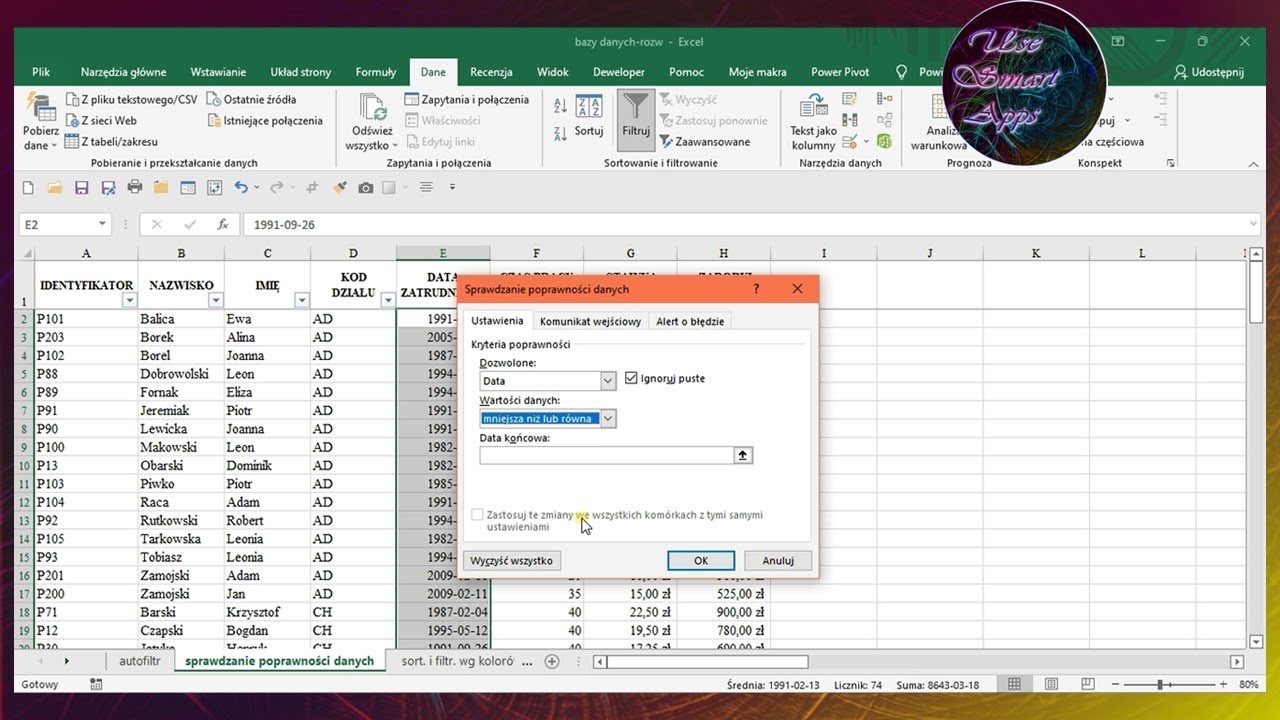The image size is (1280, 720).
Task: Click Undo arrow in quick access toolbar
Action: point(241,187)
